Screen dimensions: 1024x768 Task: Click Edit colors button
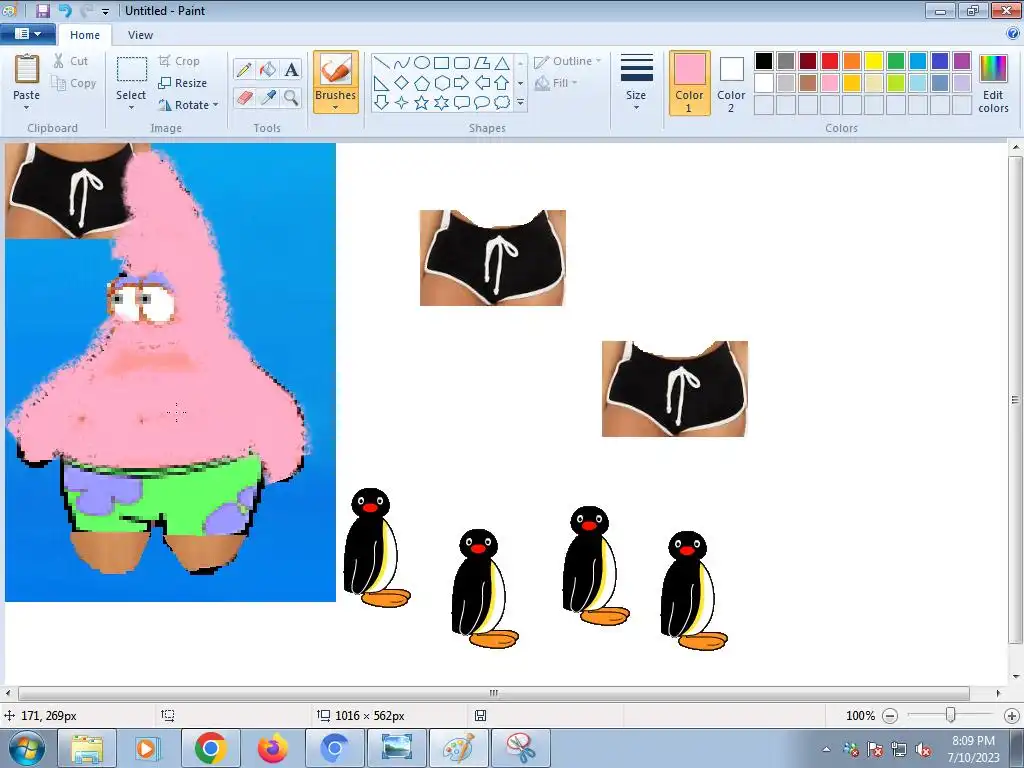pyautogui.click(x=993, y=83)
